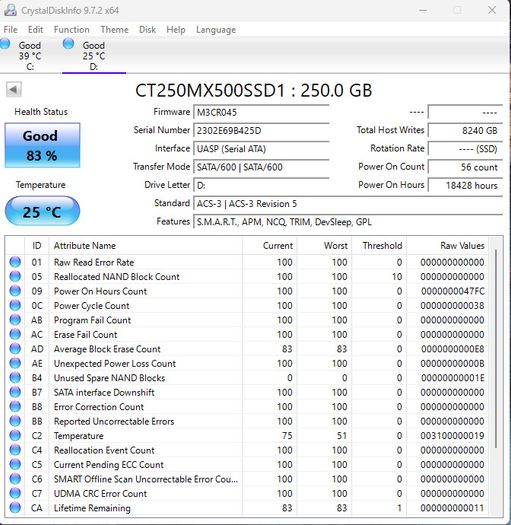The image size is (511, 525).
Task: Click status orb of Average Block Erase Count
Action: [x=15, y=349]
